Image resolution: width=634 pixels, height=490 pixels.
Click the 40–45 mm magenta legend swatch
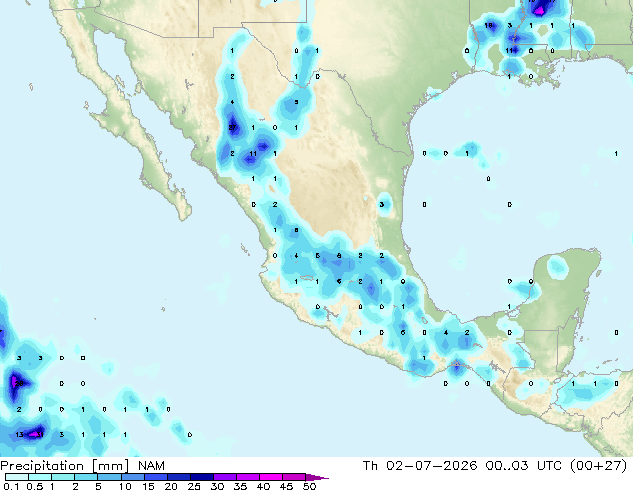(271, 477)
